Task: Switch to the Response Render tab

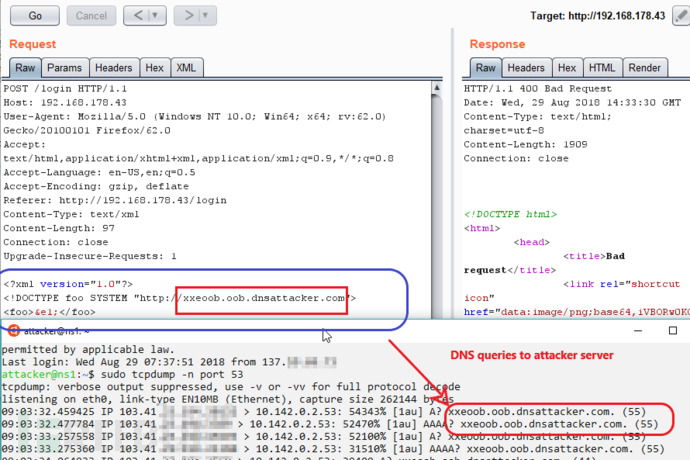Action: coord(645,68)
